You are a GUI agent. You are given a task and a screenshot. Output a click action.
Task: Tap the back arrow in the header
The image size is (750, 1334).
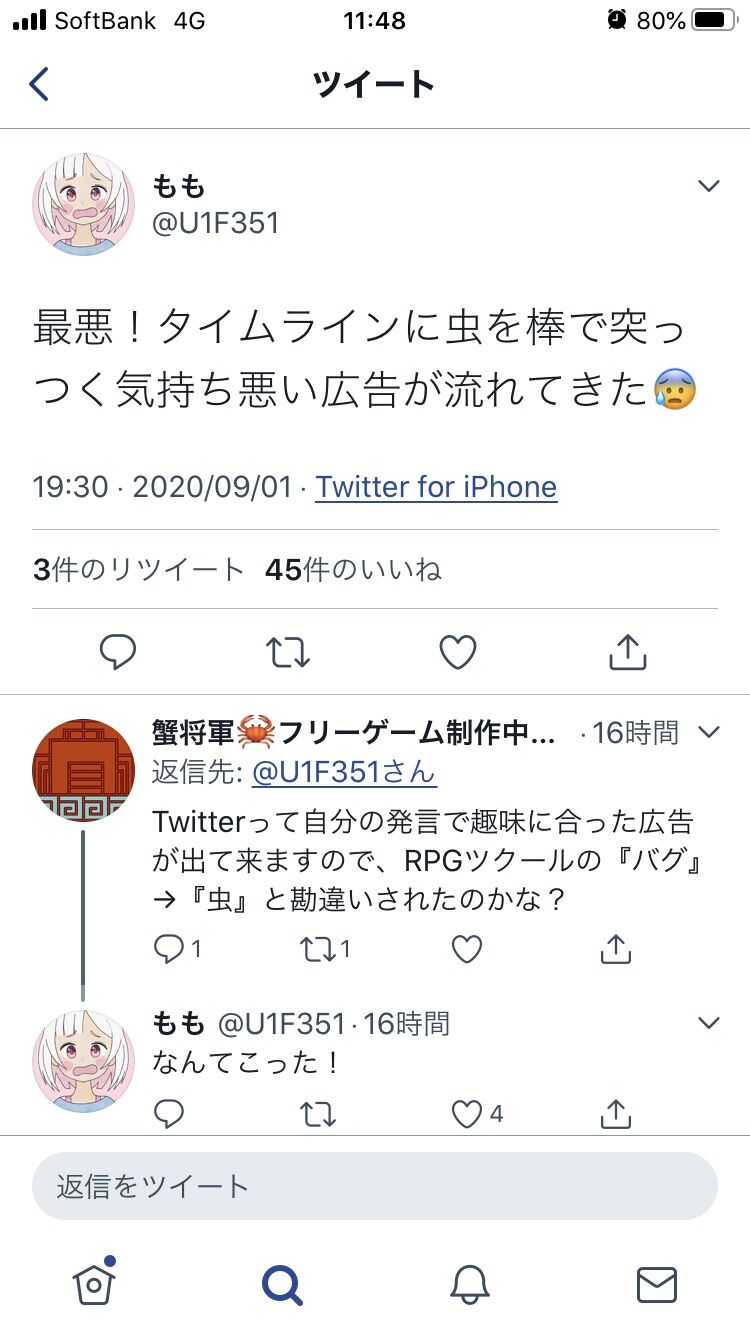click(39, 84)
